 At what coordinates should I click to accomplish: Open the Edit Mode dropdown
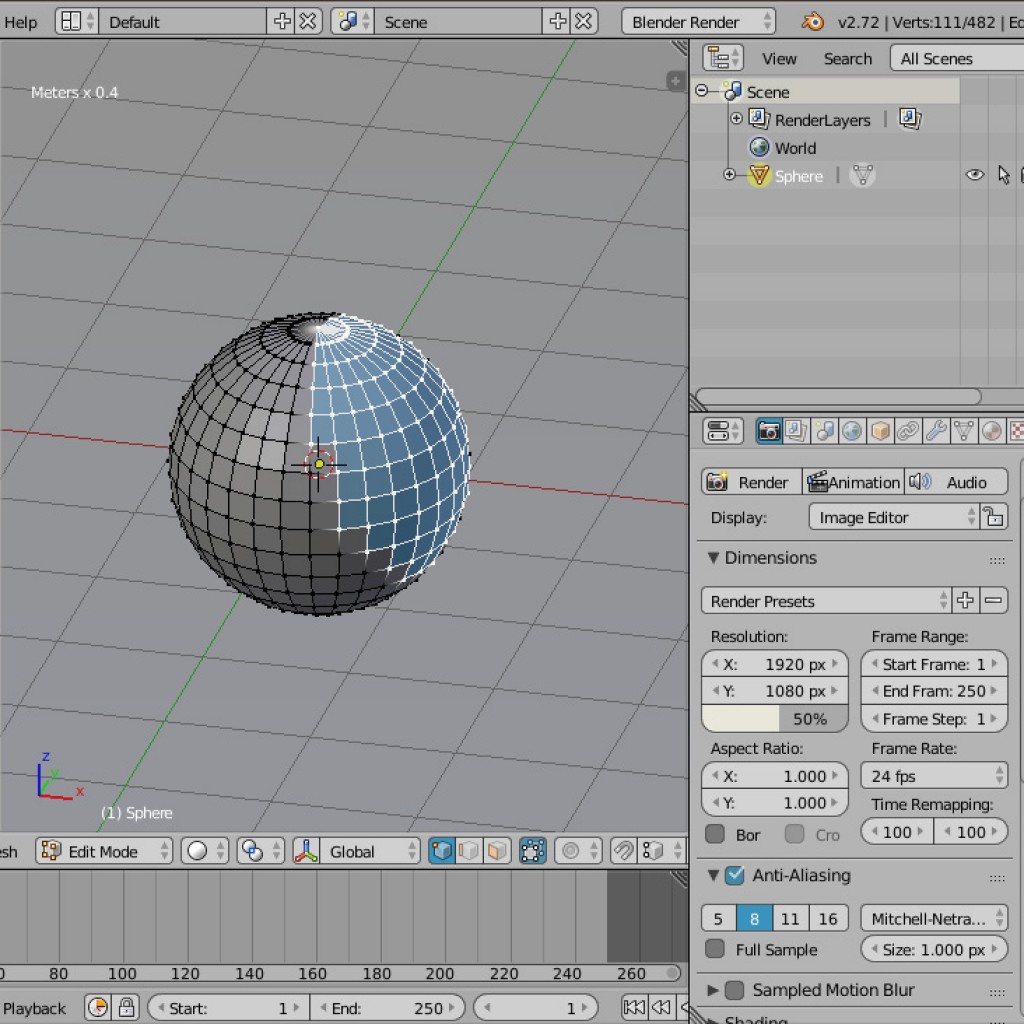click(104, 851)
